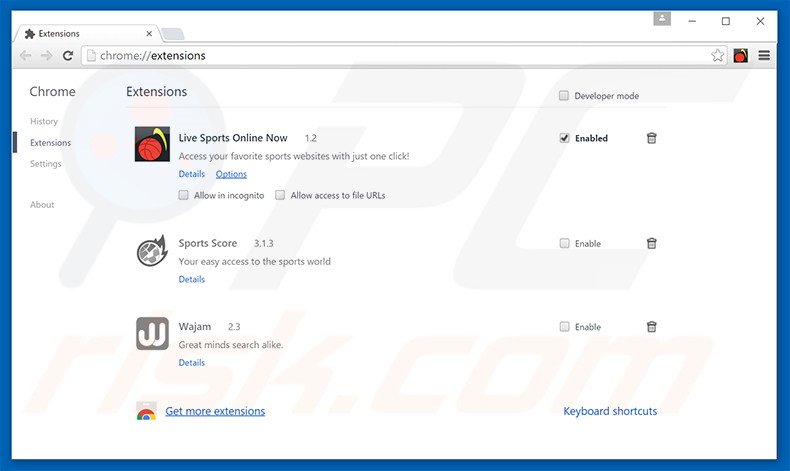Enable the Sports Score extension
Screen dimensions: 790x471
coord(564,243)
